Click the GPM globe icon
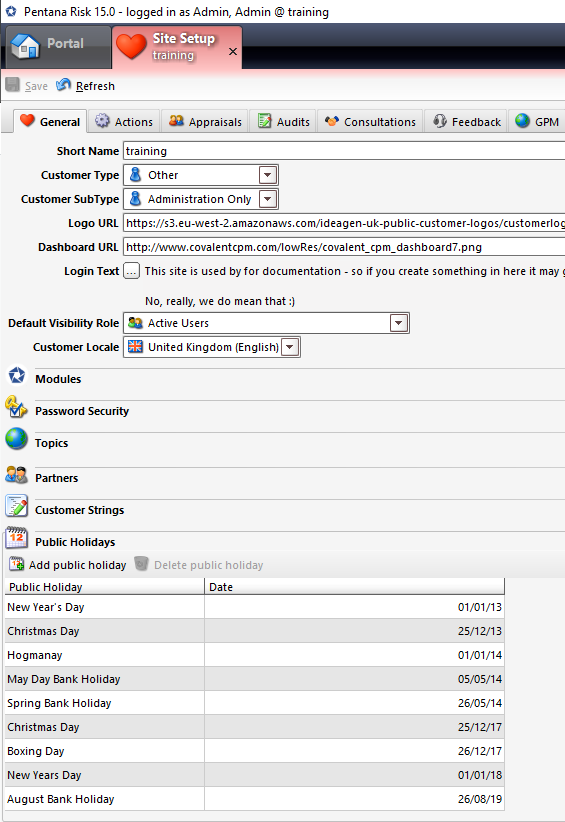 (522, 121)
